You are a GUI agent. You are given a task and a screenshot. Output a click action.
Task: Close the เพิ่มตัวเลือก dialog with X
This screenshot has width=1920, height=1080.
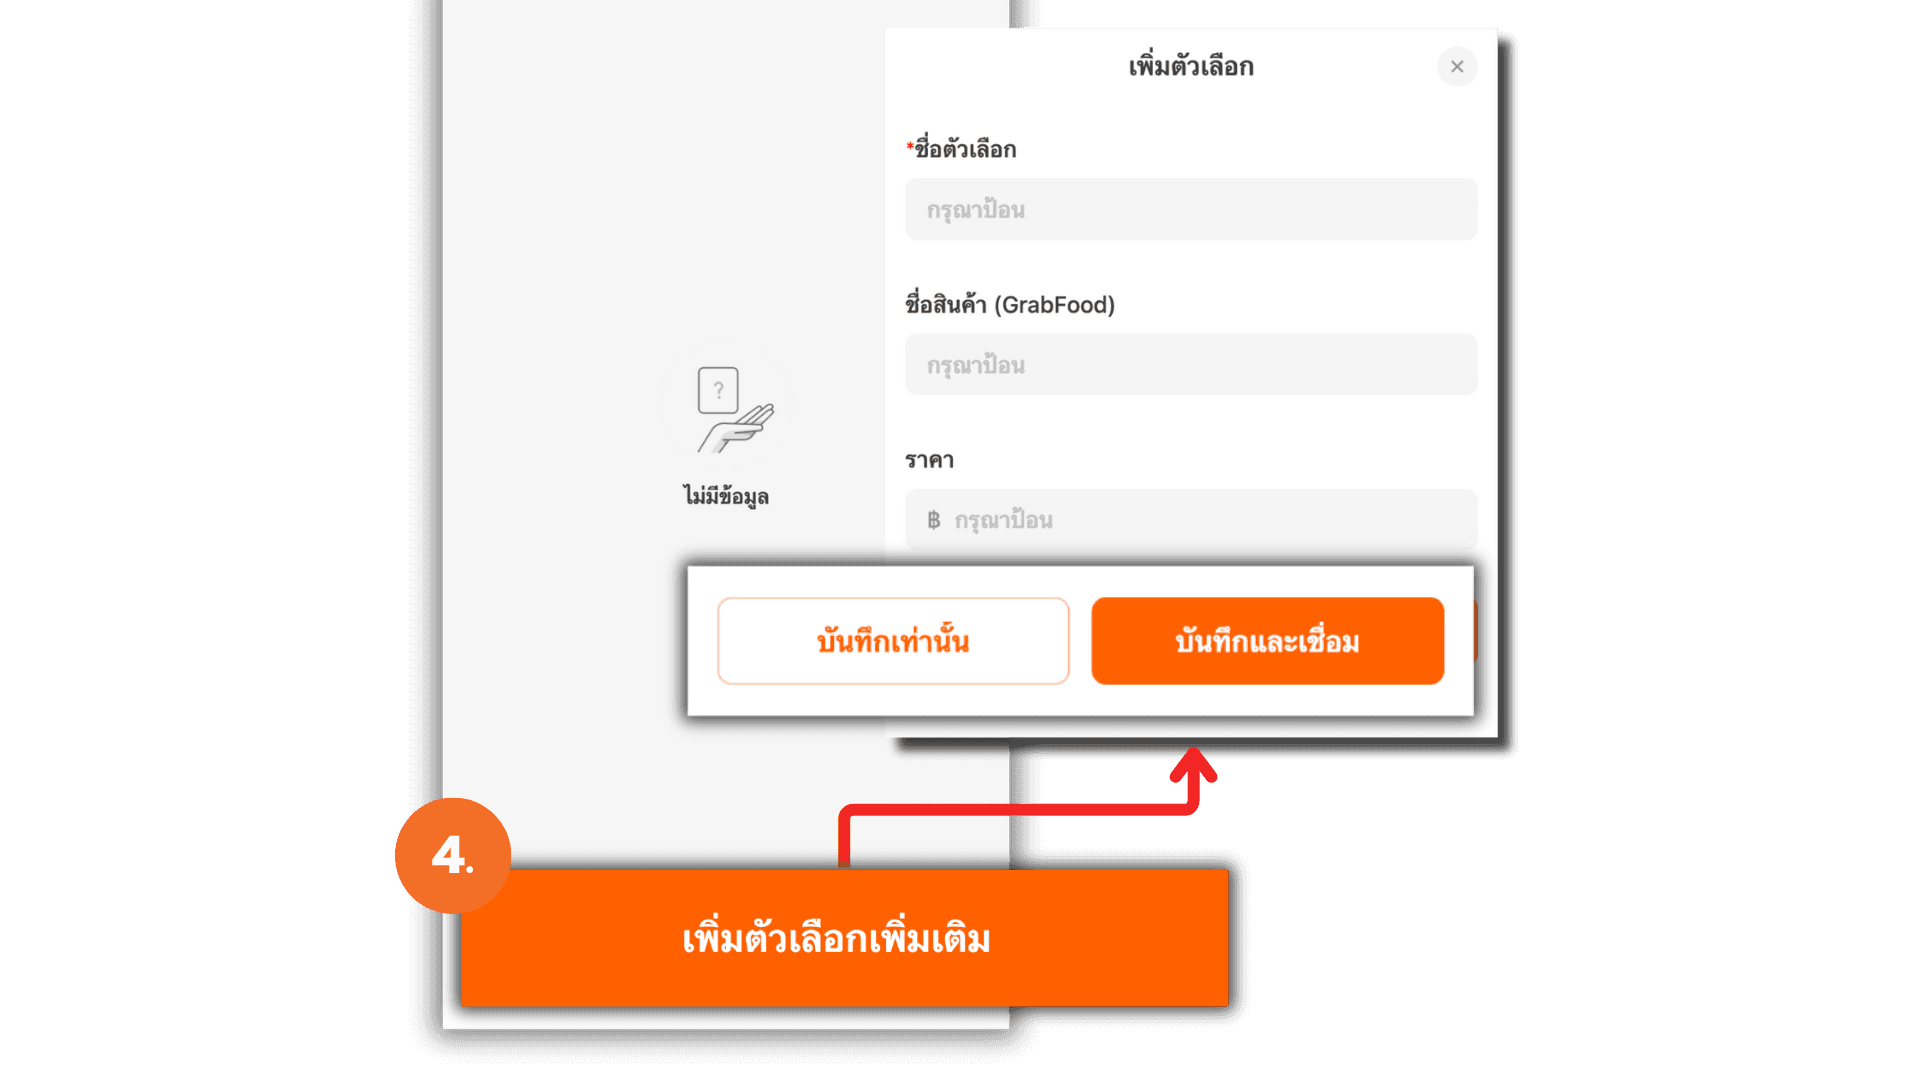click(1457, 66)
